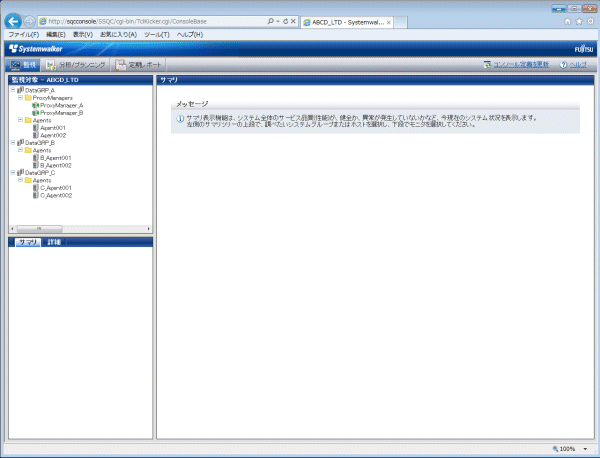Open the 分析/プランニング tab
The width and height of the screenshot is (600, 458).
point(75,65)
